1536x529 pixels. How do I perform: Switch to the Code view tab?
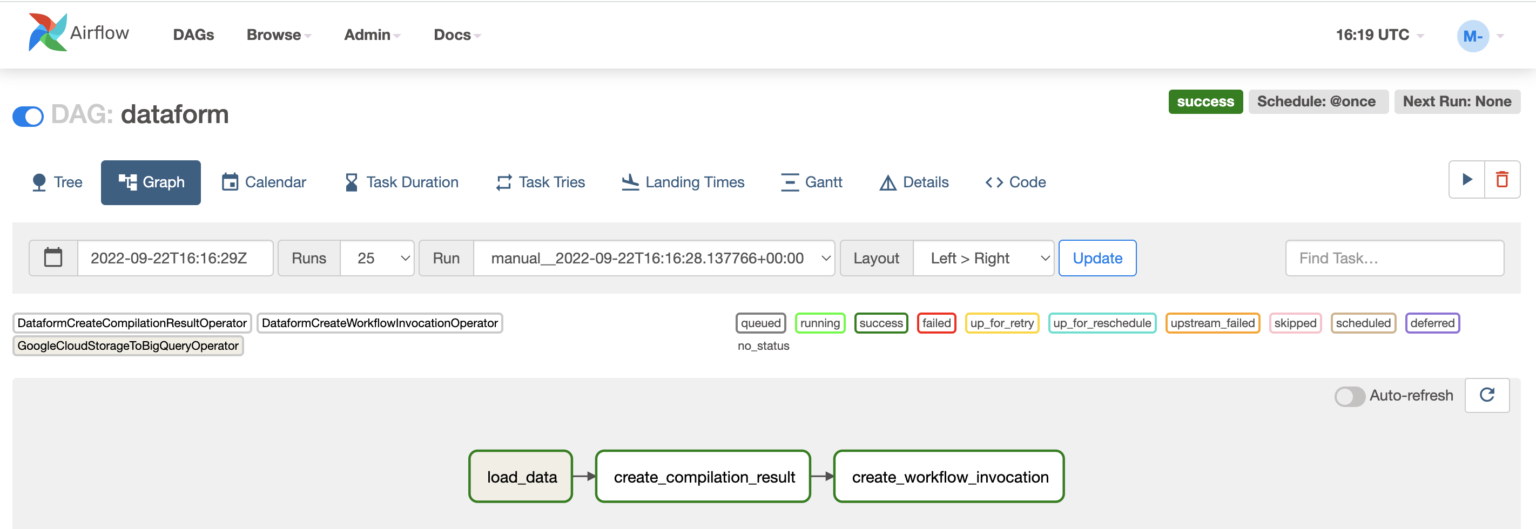tap(1016, 182)
